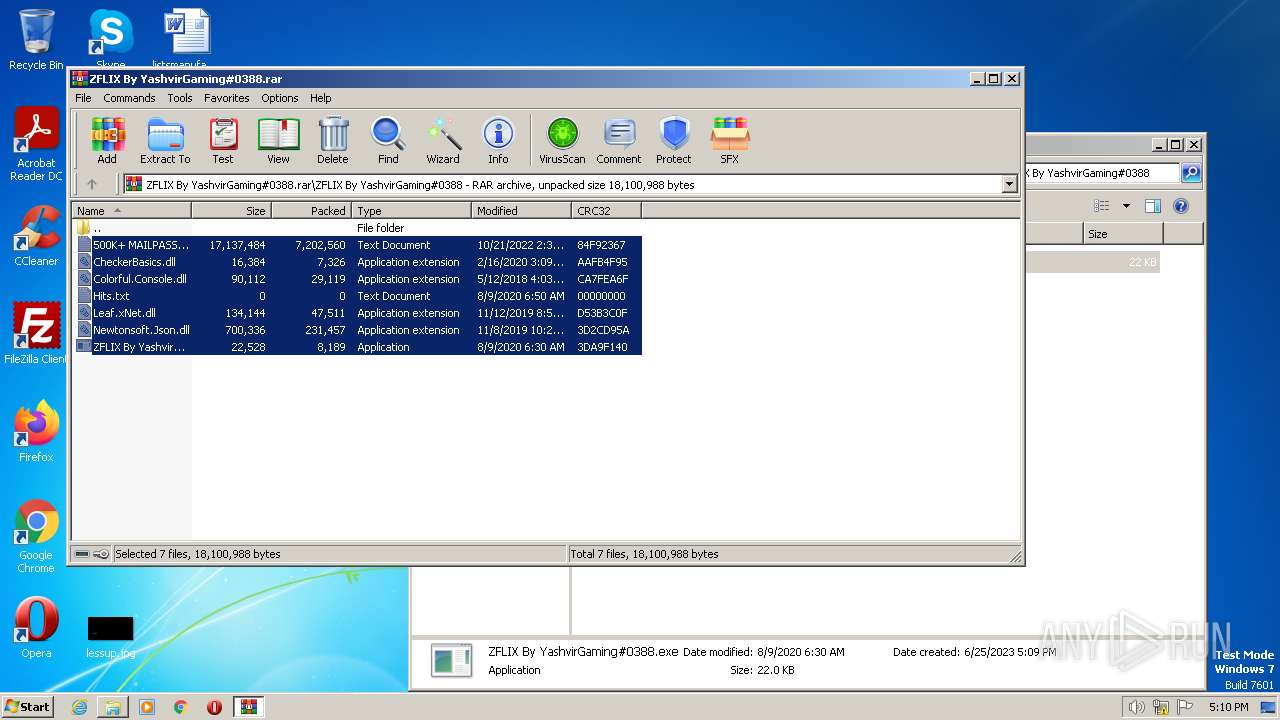Image resolution: width=1280 pixels, height=720 pixels.
Task: Click the drive icon in WinRAR status bar
Action: [x=82, y=554]
